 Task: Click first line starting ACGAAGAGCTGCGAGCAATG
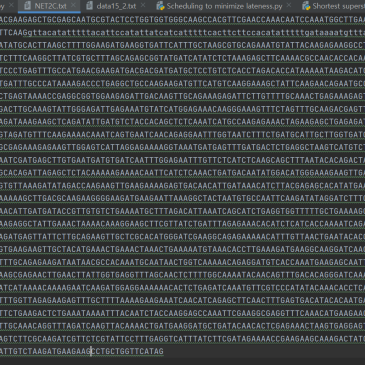[182, 20]
